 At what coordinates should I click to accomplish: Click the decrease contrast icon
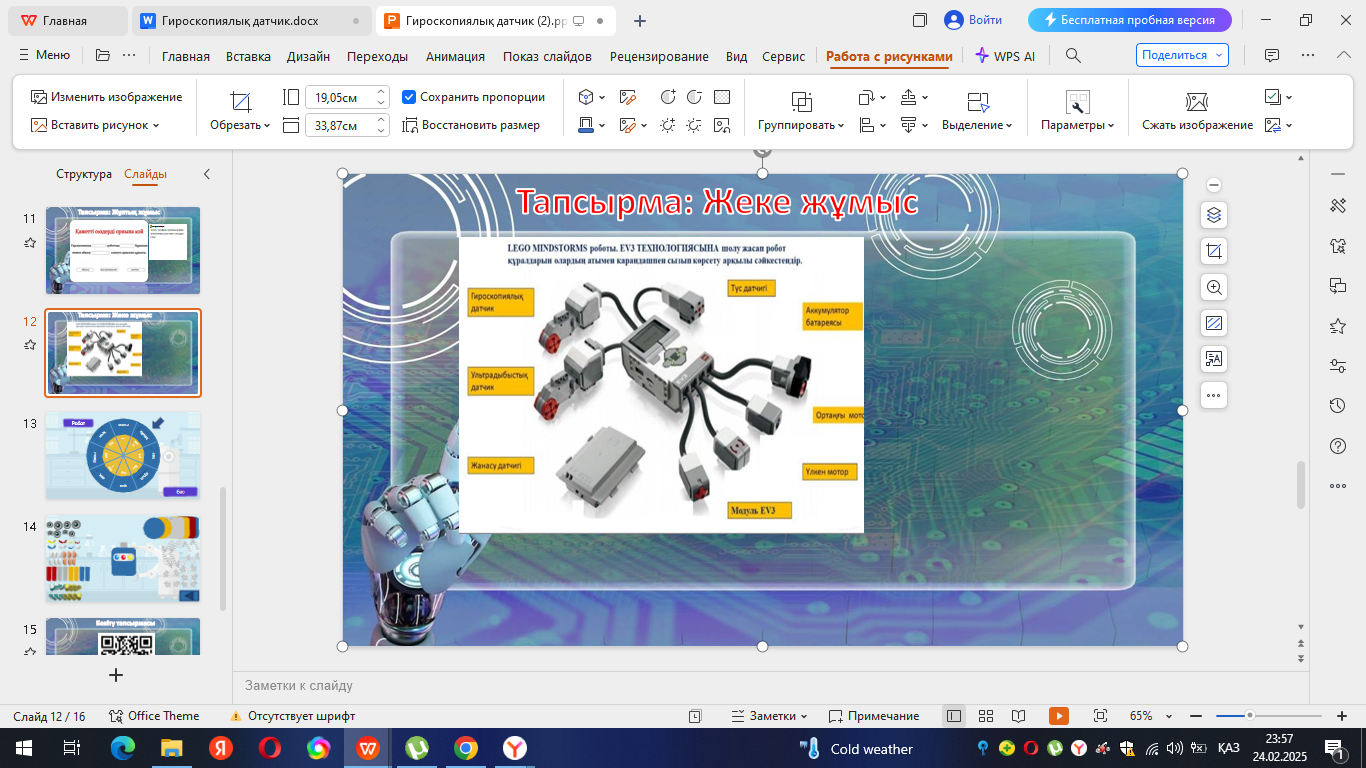[x=695, y=97]
